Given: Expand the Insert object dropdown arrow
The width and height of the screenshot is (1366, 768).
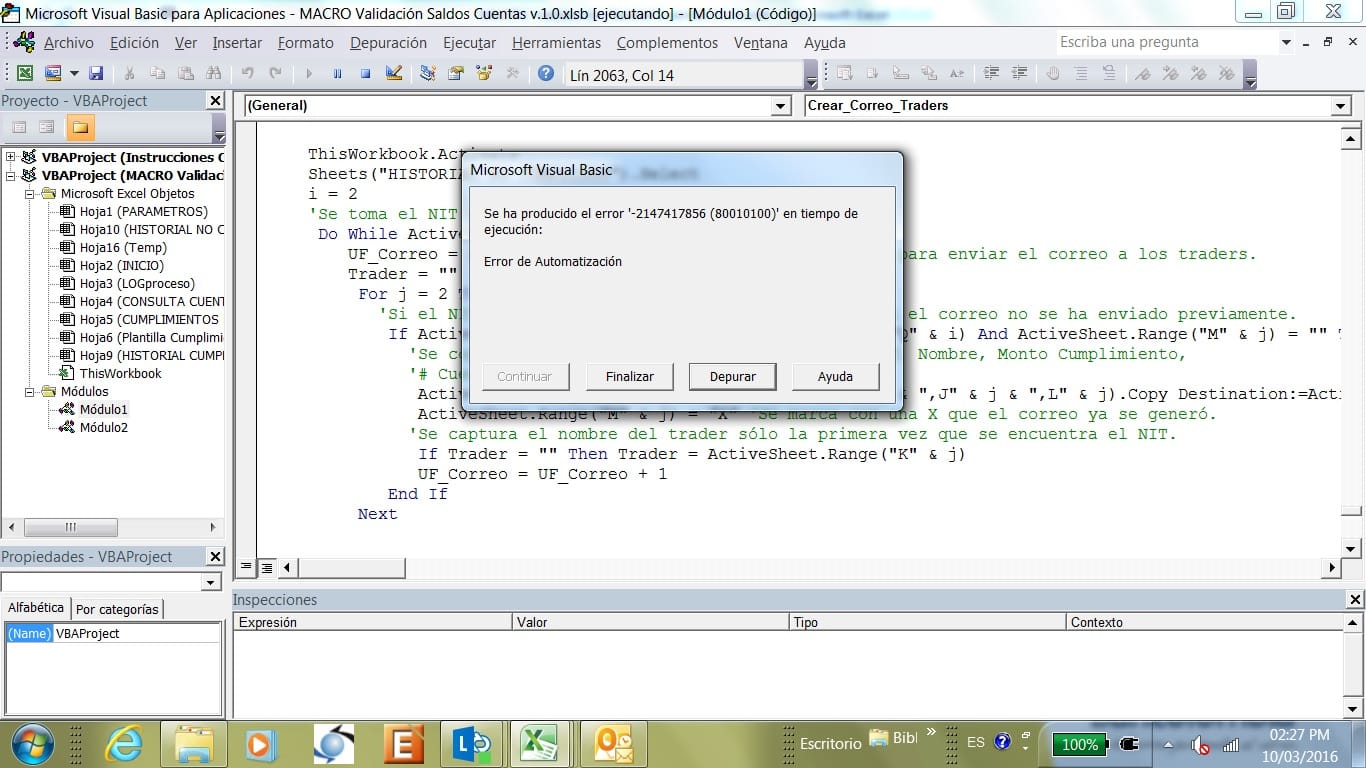Looking at the screenshot, I should coord(72,74).
